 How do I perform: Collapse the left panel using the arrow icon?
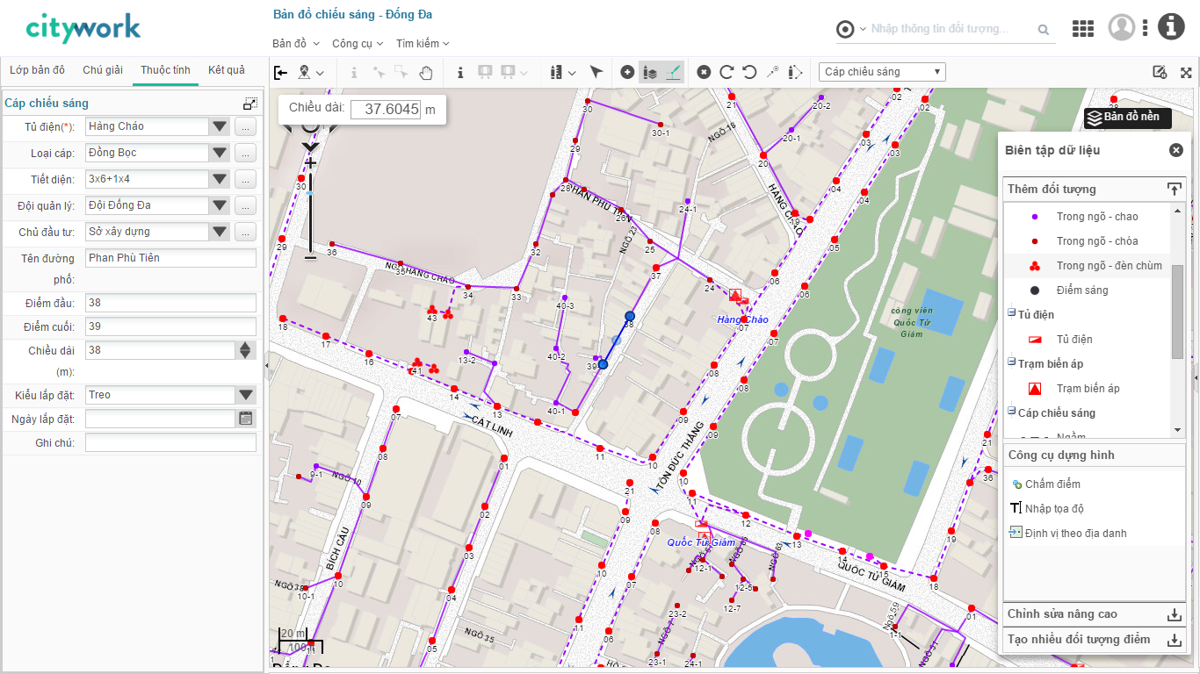pos(280,72)
